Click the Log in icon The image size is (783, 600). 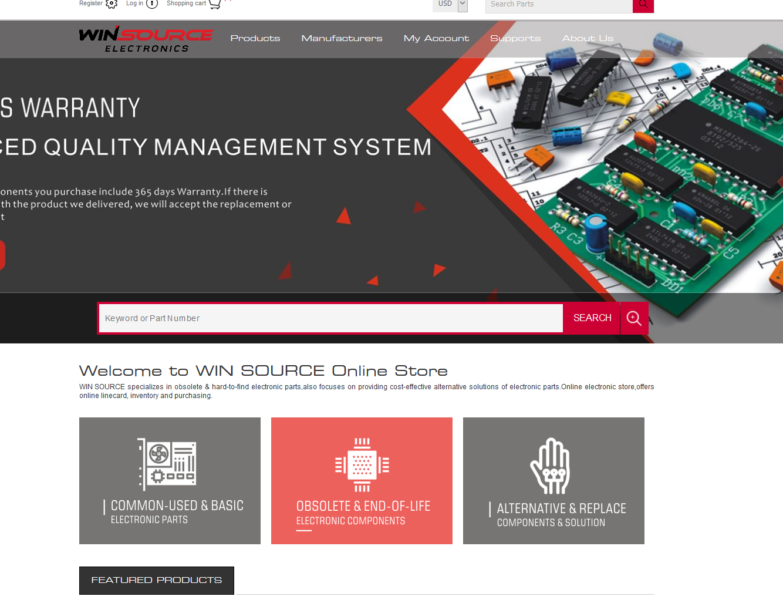coord(152,4)
